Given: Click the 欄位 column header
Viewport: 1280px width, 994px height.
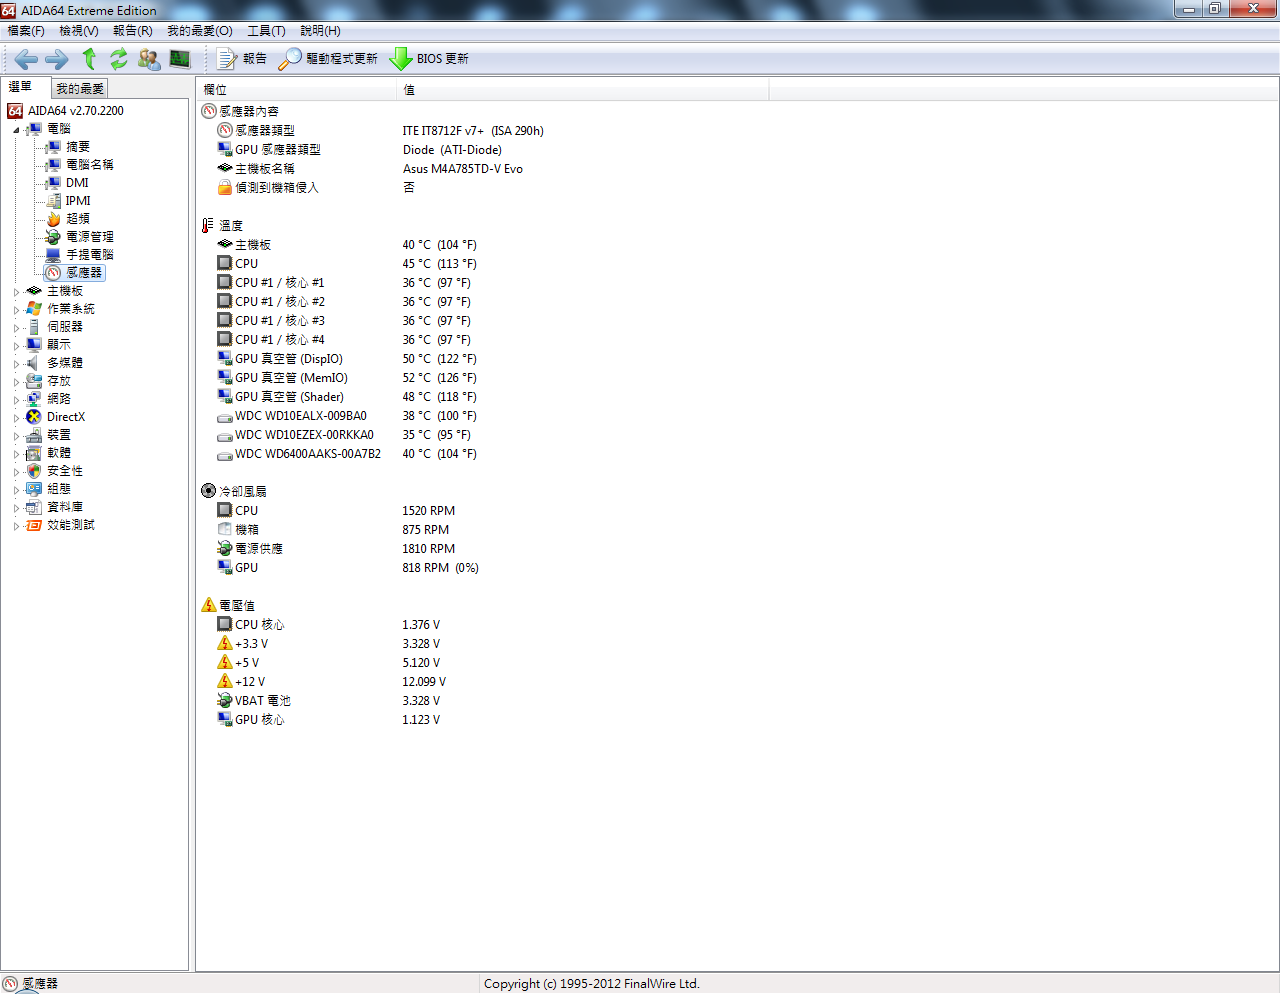Looking at the screenshot, I should pyautogui.click(x=296, y=90).
